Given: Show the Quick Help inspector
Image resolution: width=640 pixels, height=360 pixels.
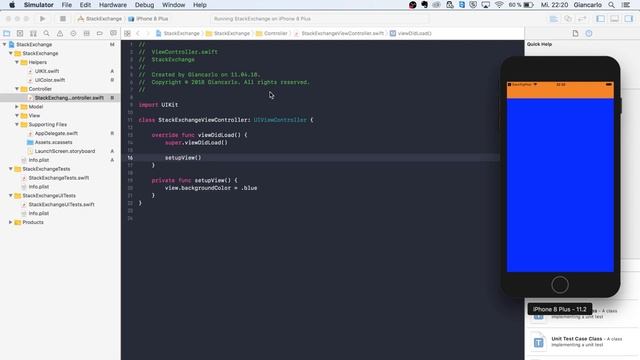Looking at the screenshot, I should (x=589, y=33).
